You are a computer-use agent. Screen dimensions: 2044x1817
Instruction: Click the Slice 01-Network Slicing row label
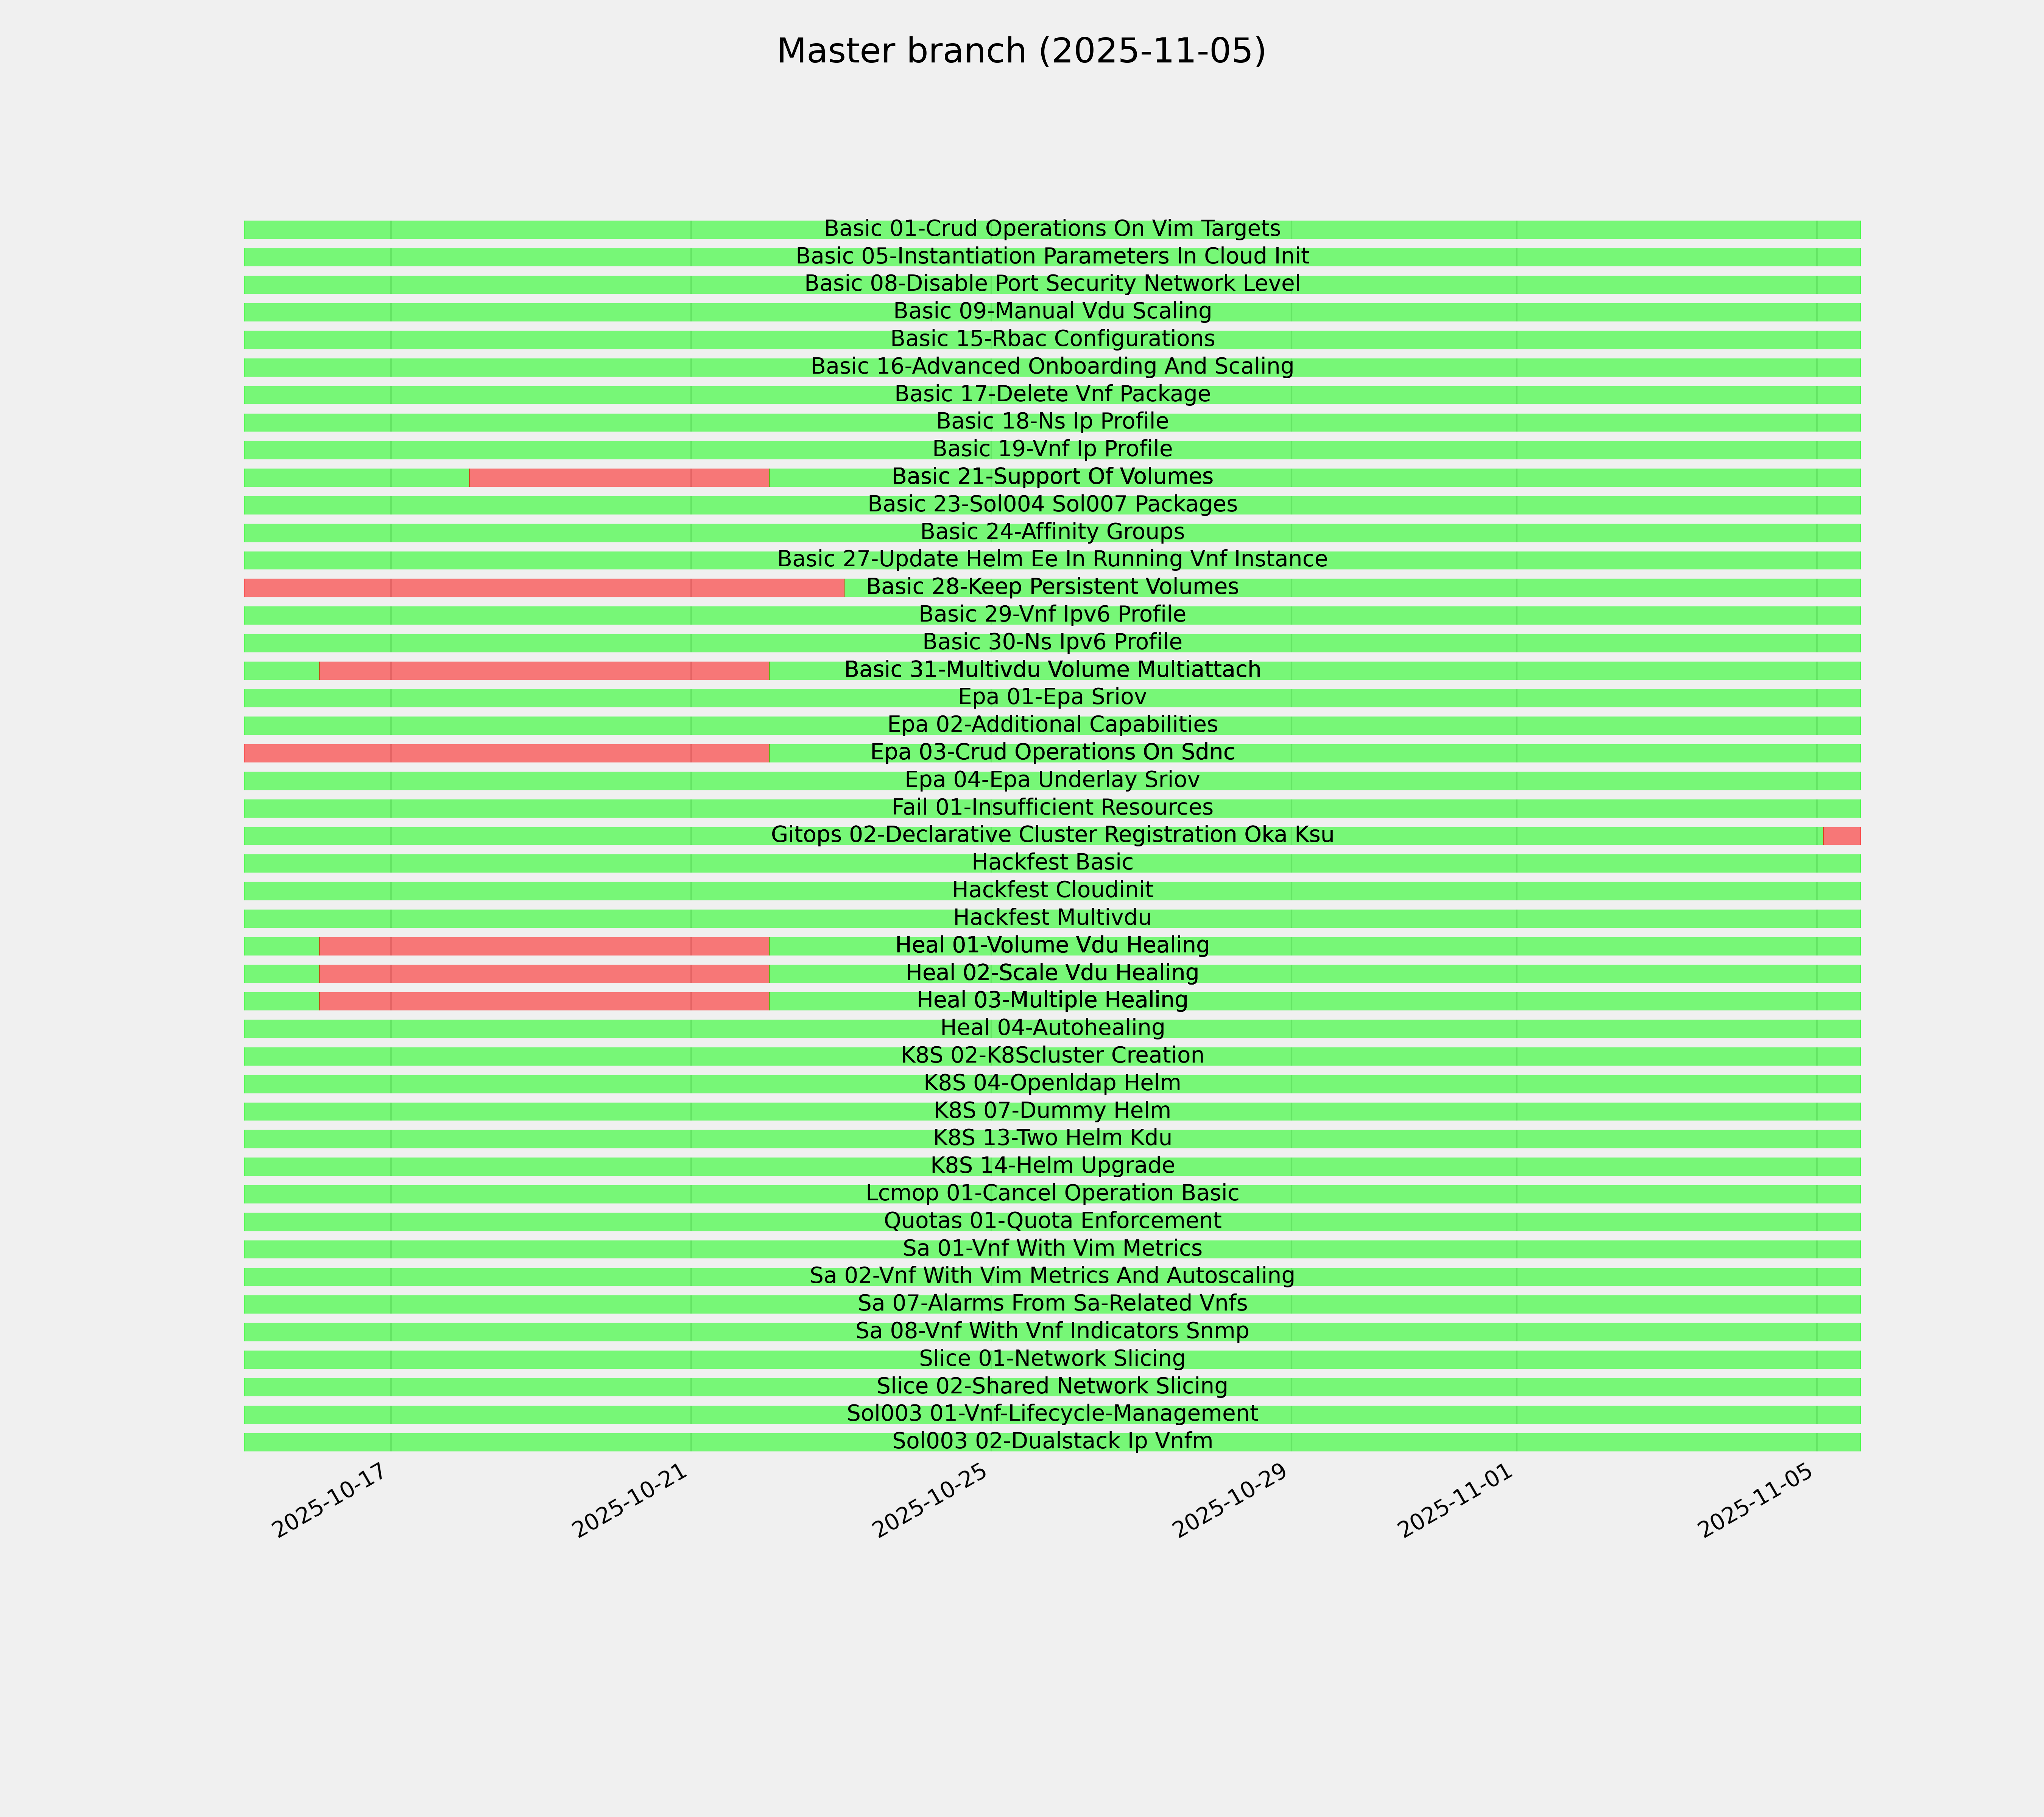click(x=1052, y=1359)
